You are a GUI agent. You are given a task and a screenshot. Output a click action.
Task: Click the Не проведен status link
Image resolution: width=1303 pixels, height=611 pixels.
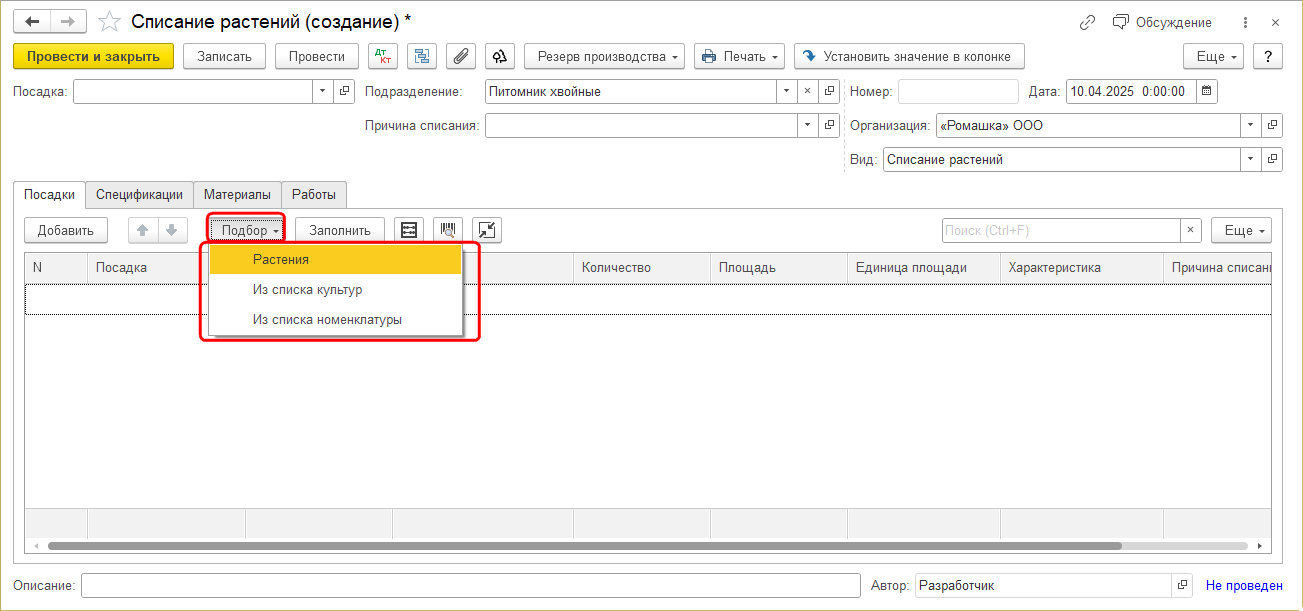(1244, 586)
